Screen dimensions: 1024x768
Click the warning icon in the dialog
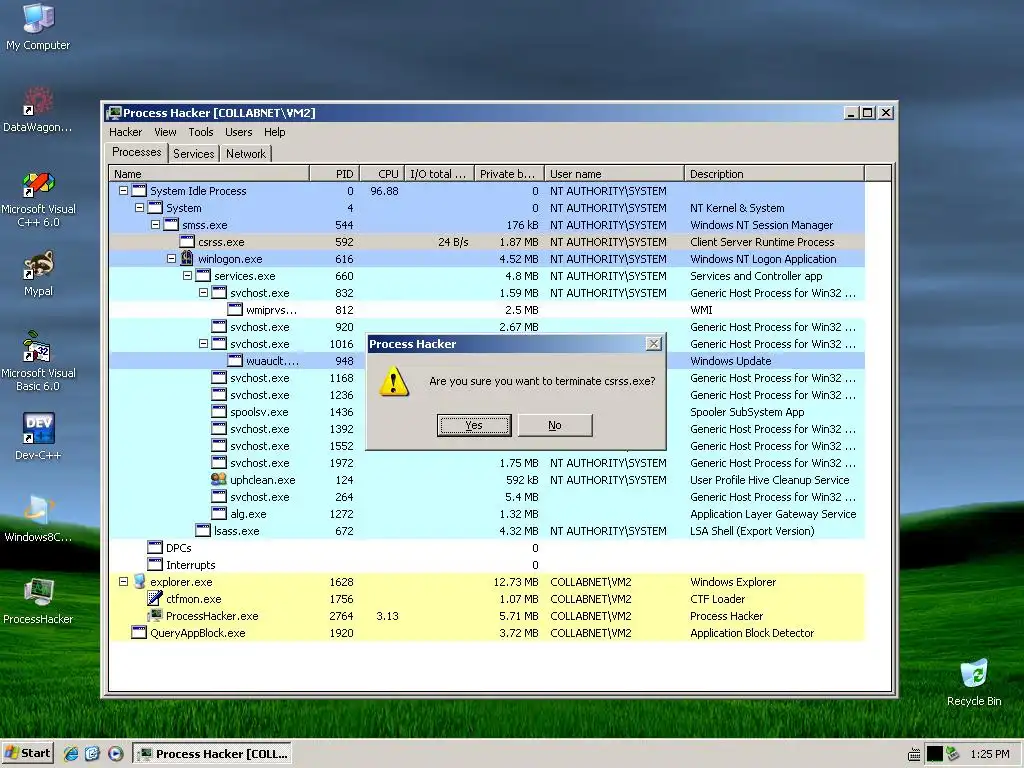pyautogui.click(x=394, y=381)
